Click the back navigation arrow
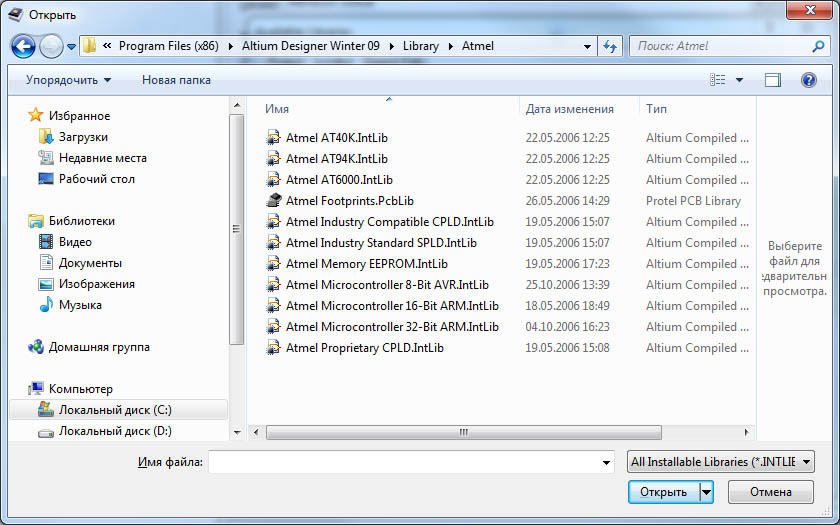Viewport: 840px width, 525px height. 24,46
